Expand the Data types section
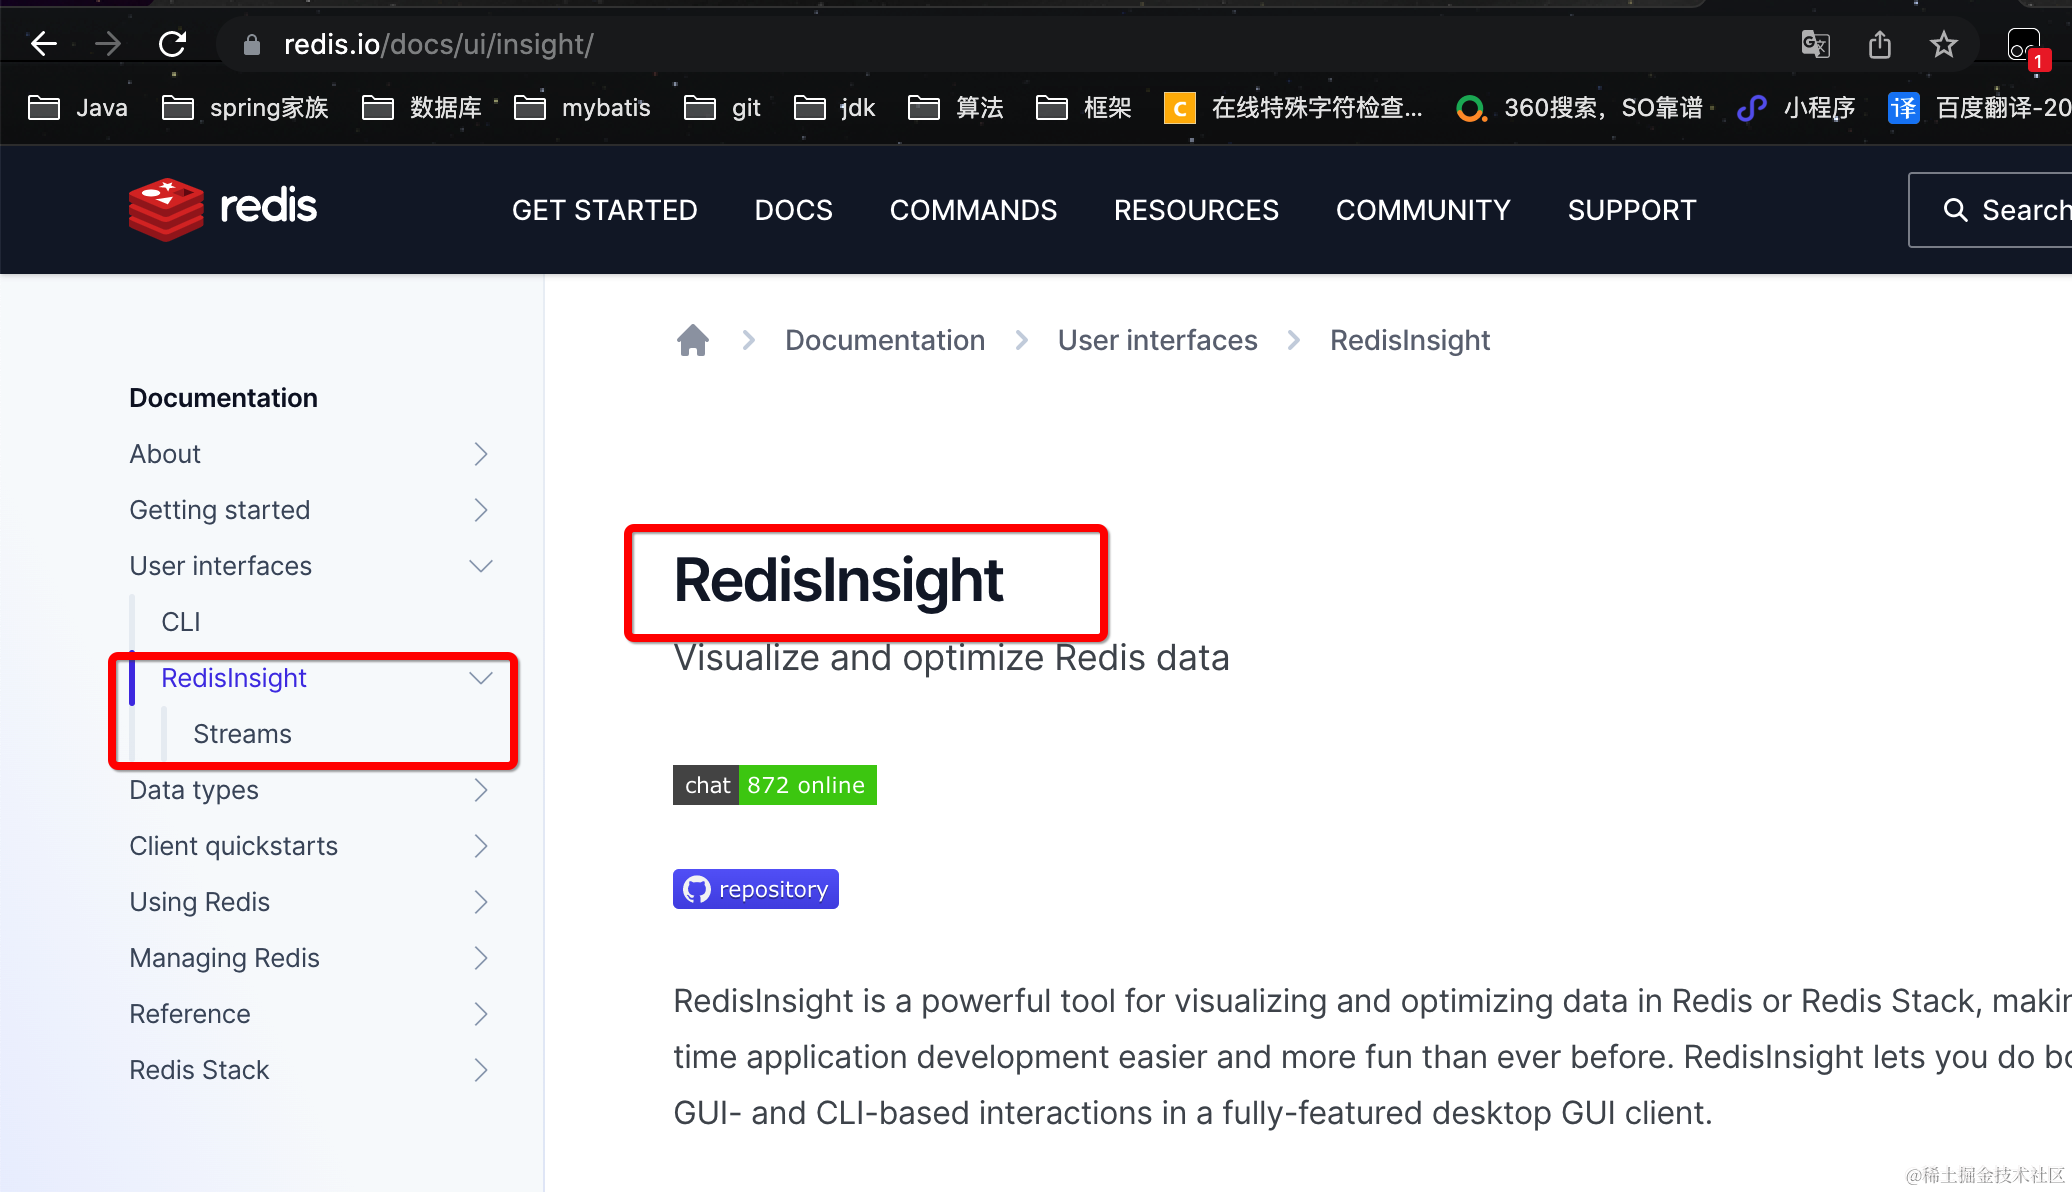The width and height of the screenshot is (2072, 1192). pos(481,790)
